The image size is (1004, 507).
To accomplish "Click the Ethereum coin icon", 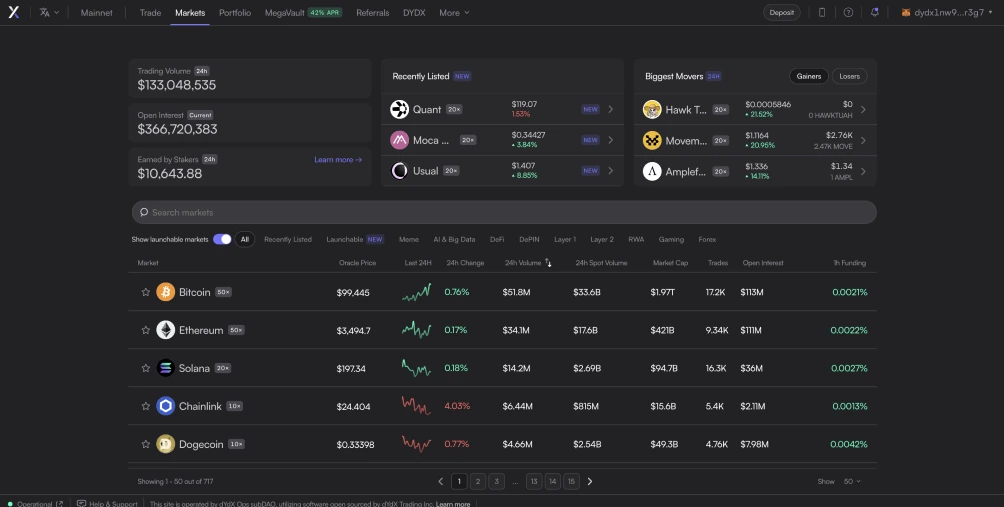I will (x=166, y=330).
